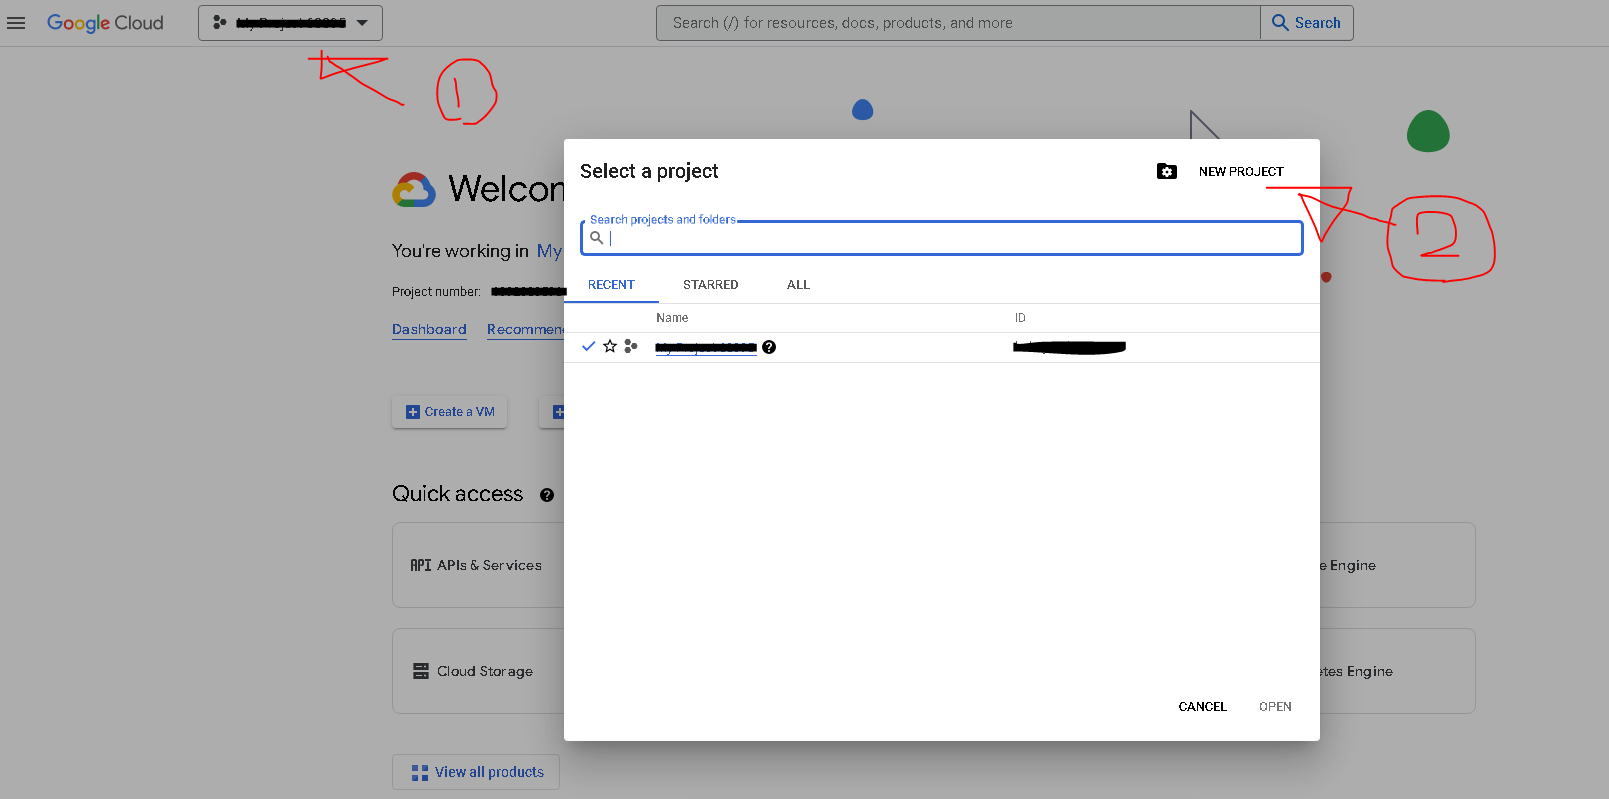Click the checkmark on the selected project
1609x799 pixels.
[588, 346]
